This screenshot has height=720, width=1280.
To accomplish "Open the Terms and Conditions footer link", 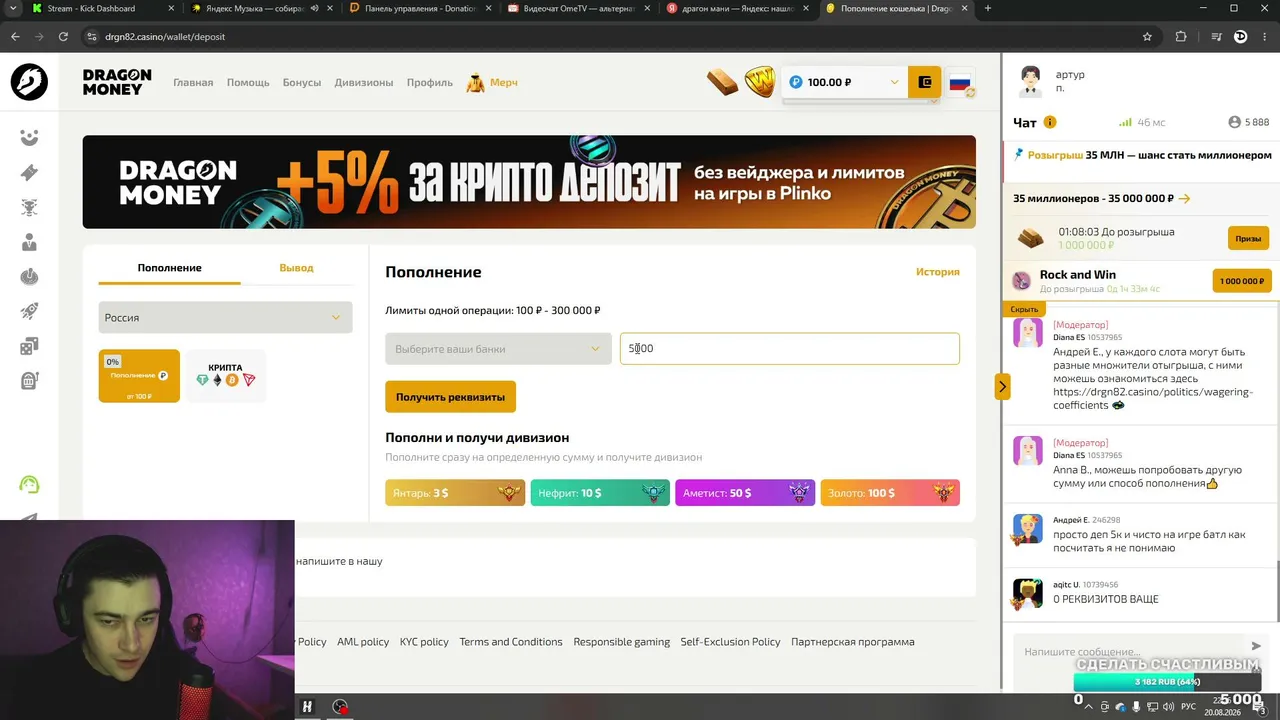I will coord(511,642).
